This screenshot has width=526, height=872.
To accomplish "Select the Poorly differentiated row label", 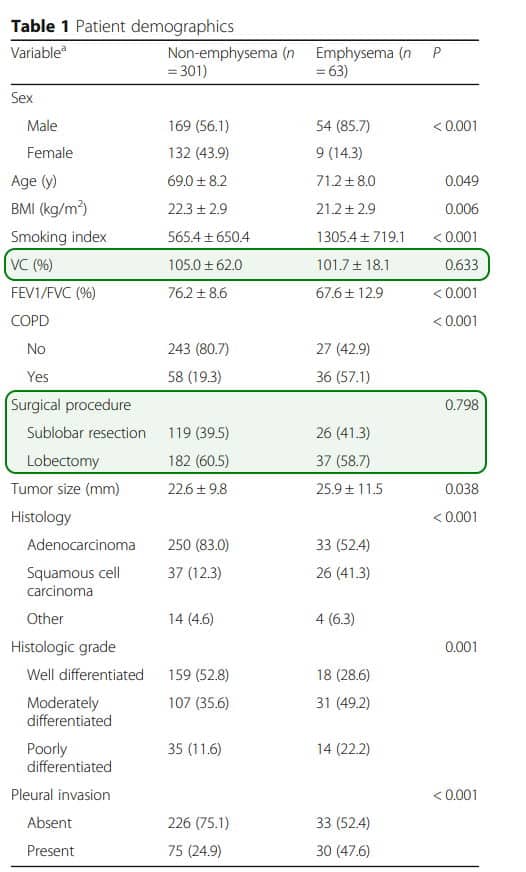I will [x=69, y=758].
